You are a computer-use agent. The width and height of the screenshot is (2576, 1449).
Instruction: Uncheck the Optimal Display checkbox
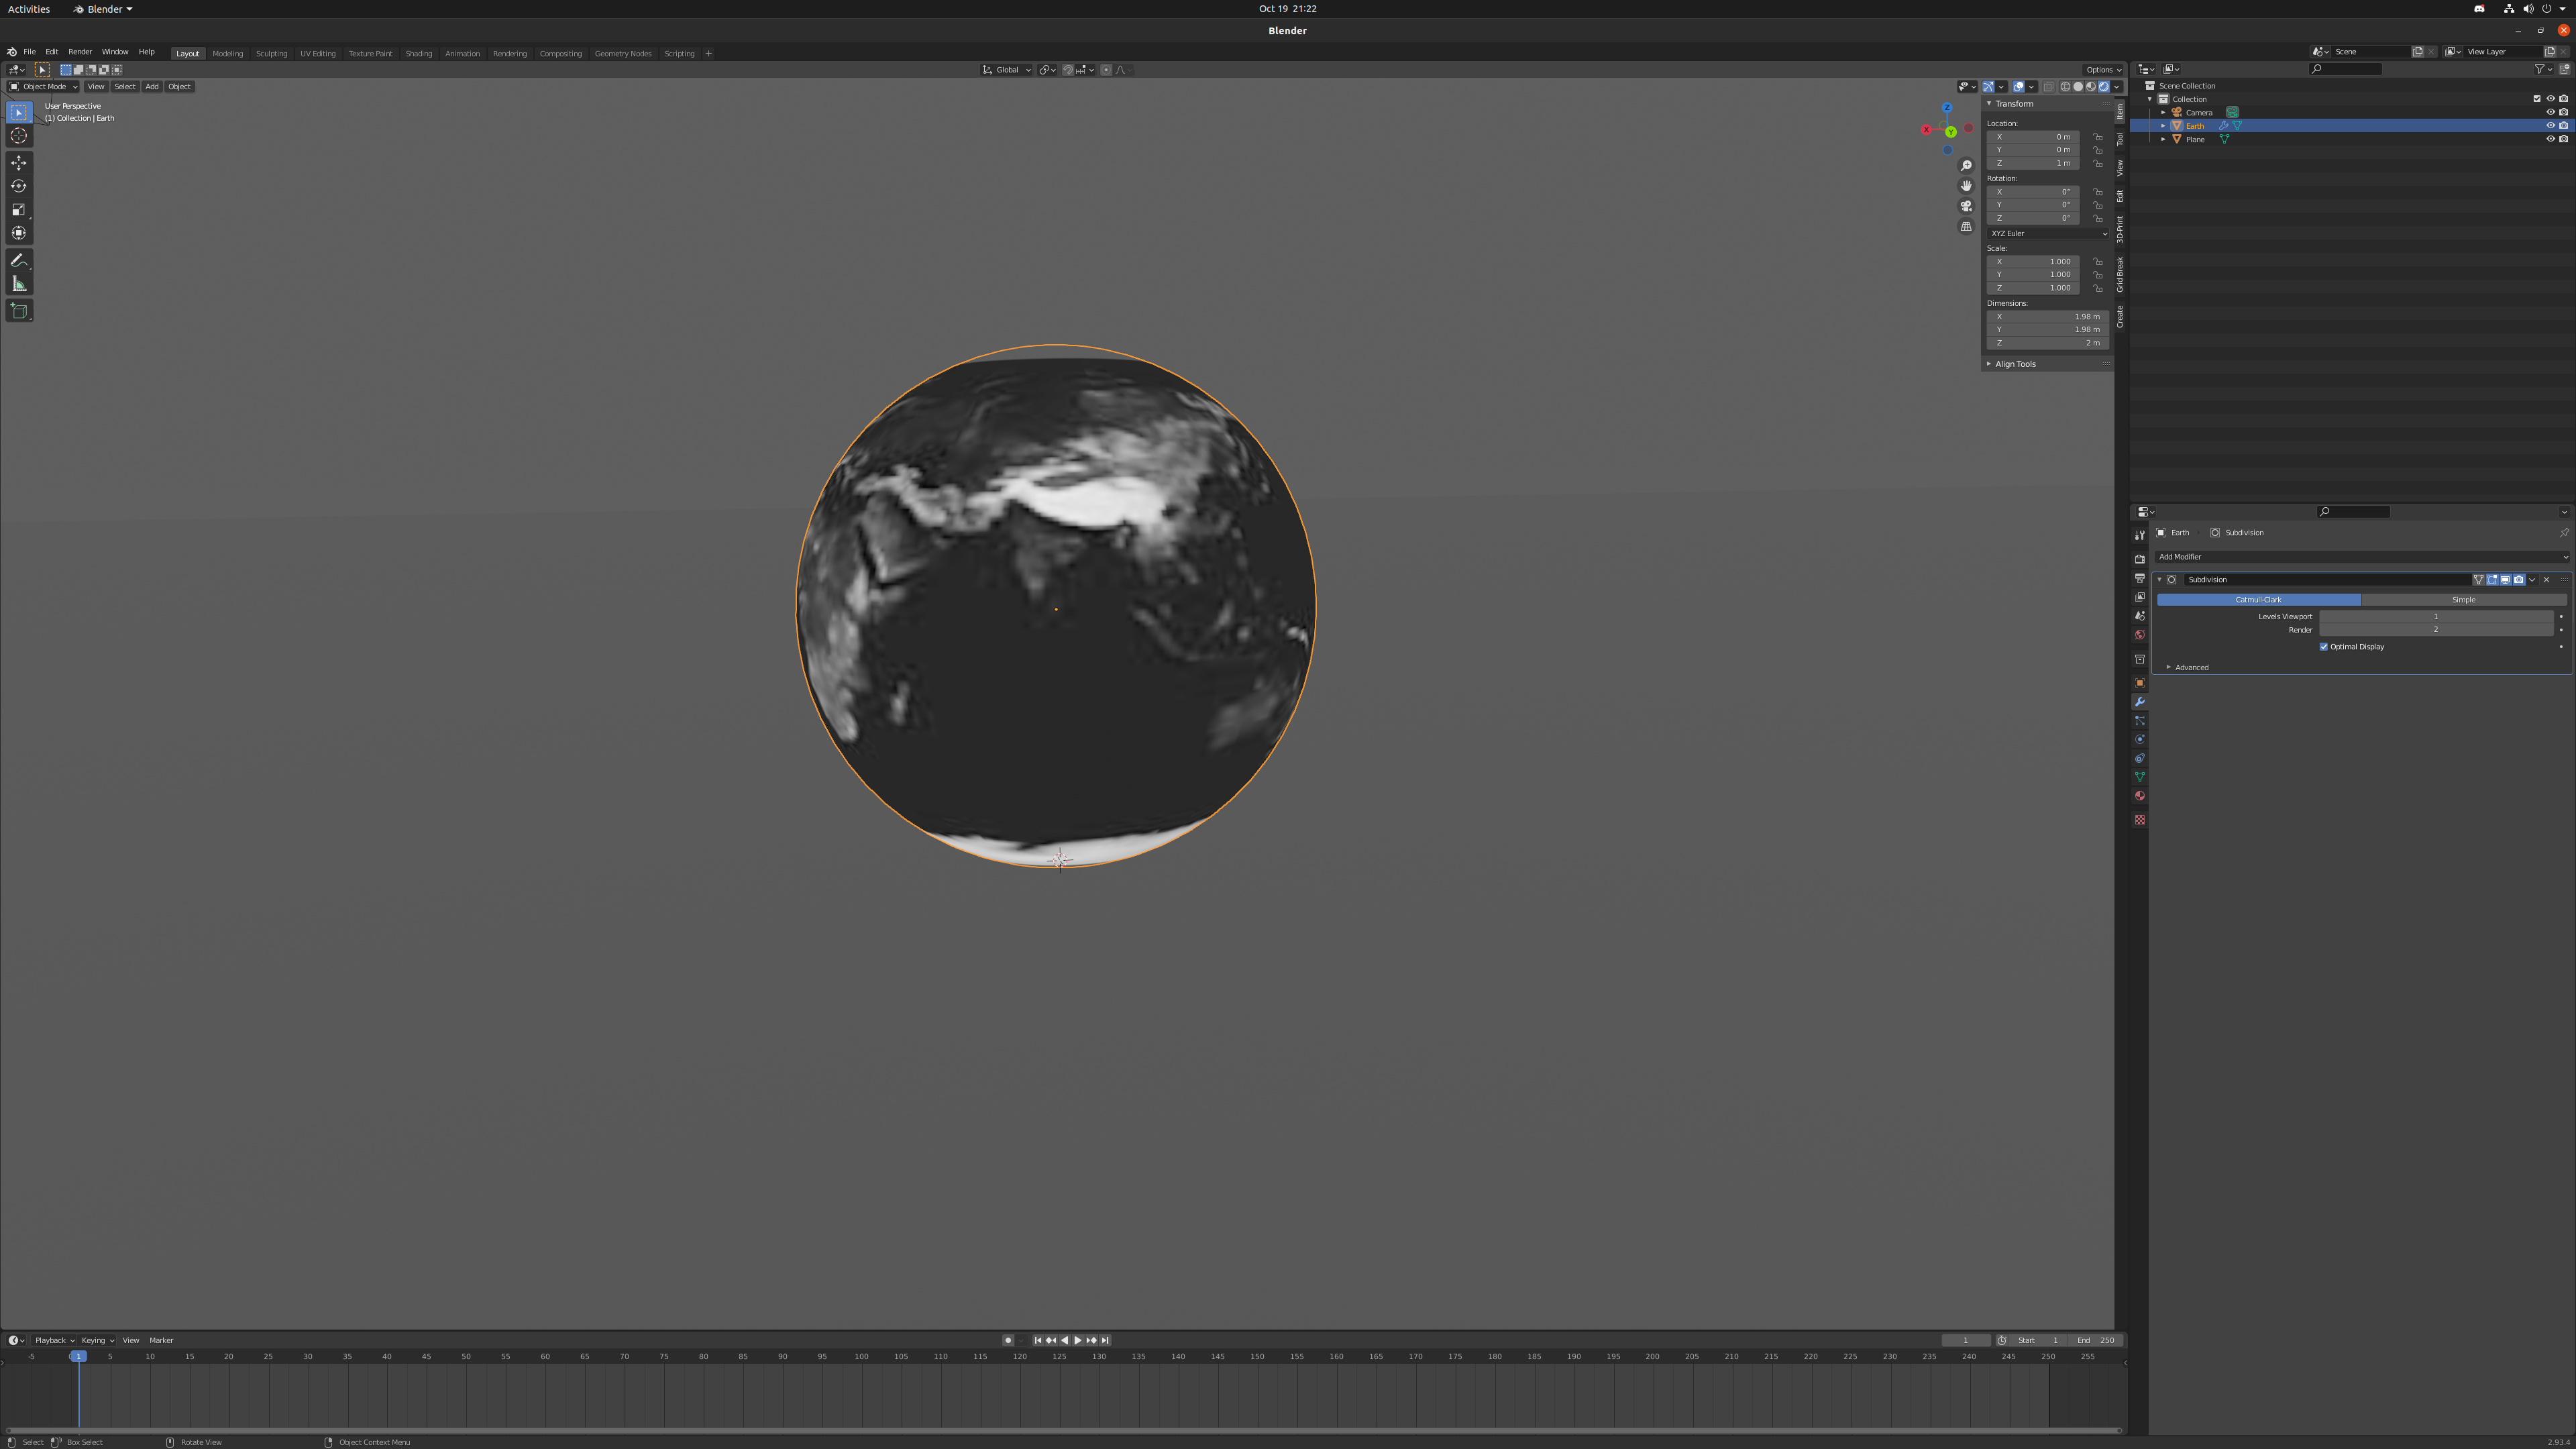click(2324, 647)
